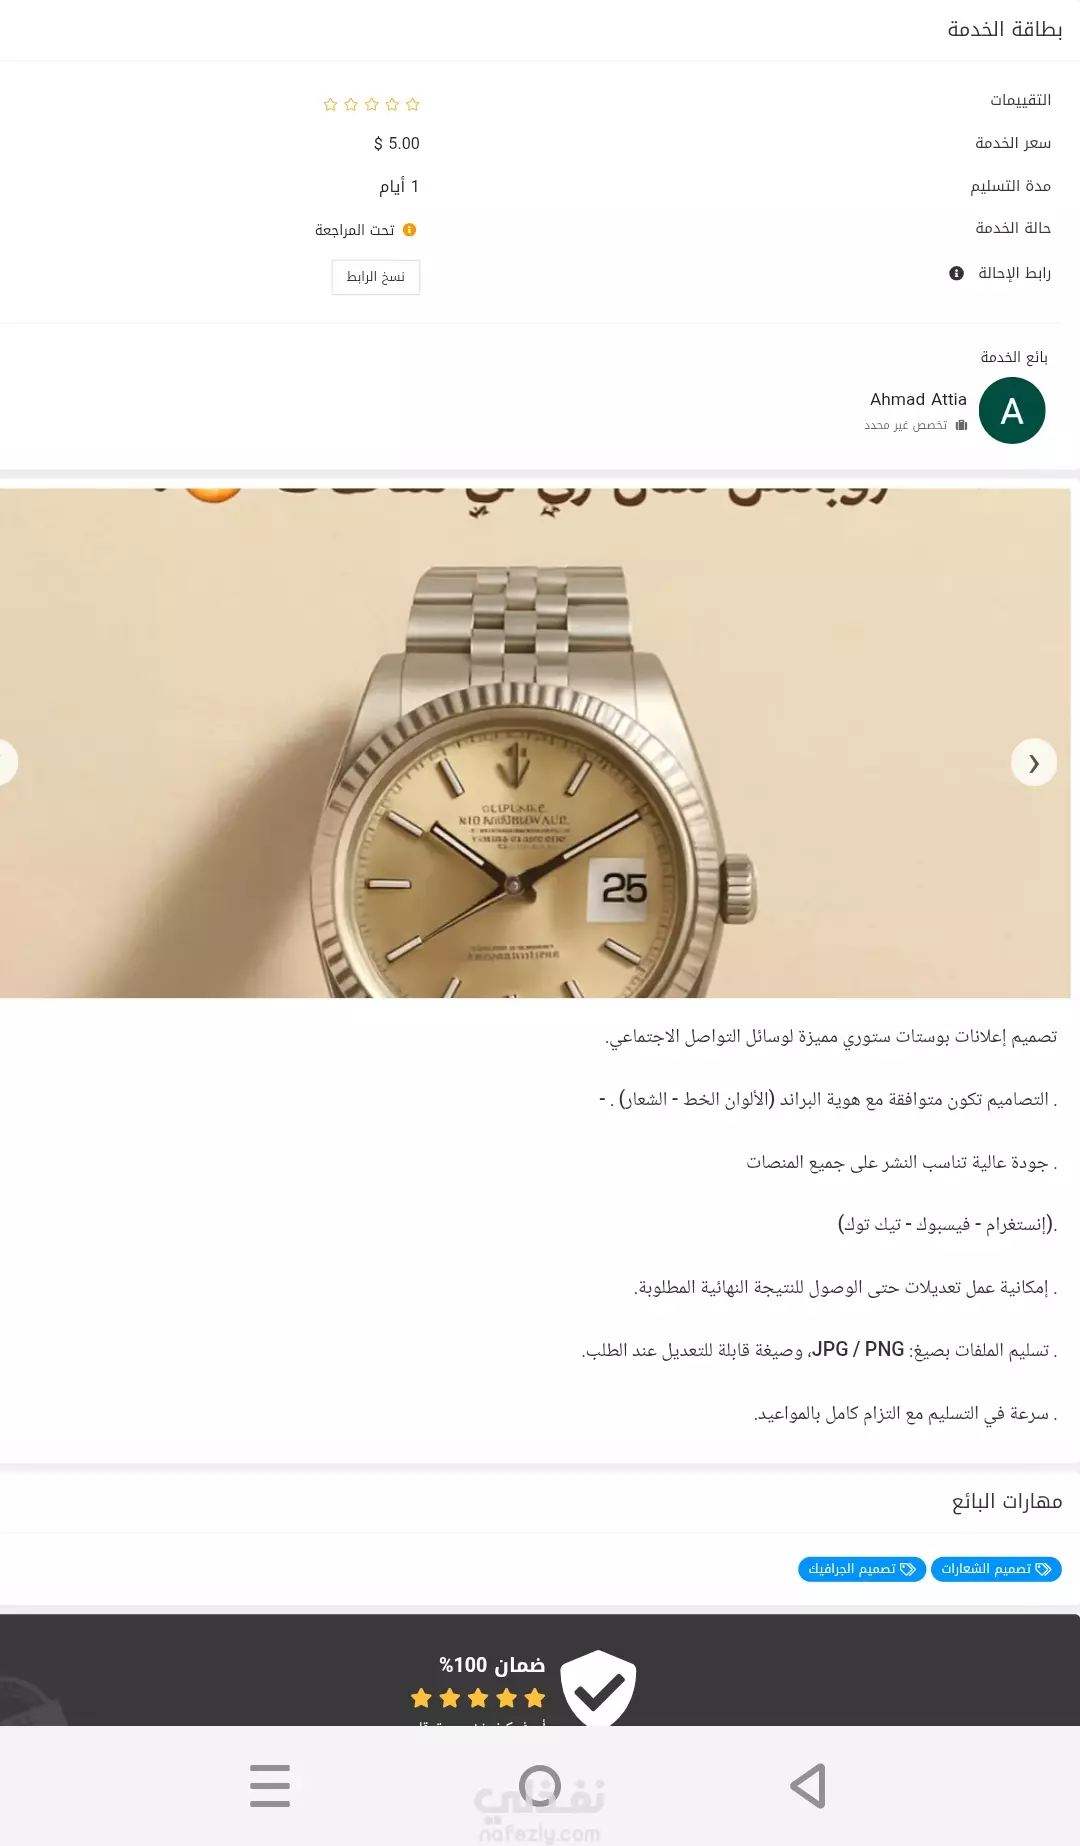The width and height of the screenshot is (1080, 1846).
Task: Click the middle rating star
Action: tap(372, 104)
